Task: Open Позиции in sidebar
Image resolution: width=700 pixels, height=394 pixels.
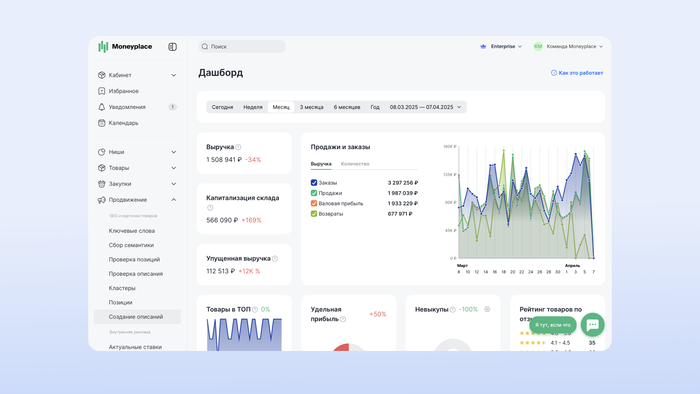Action: 121,302
